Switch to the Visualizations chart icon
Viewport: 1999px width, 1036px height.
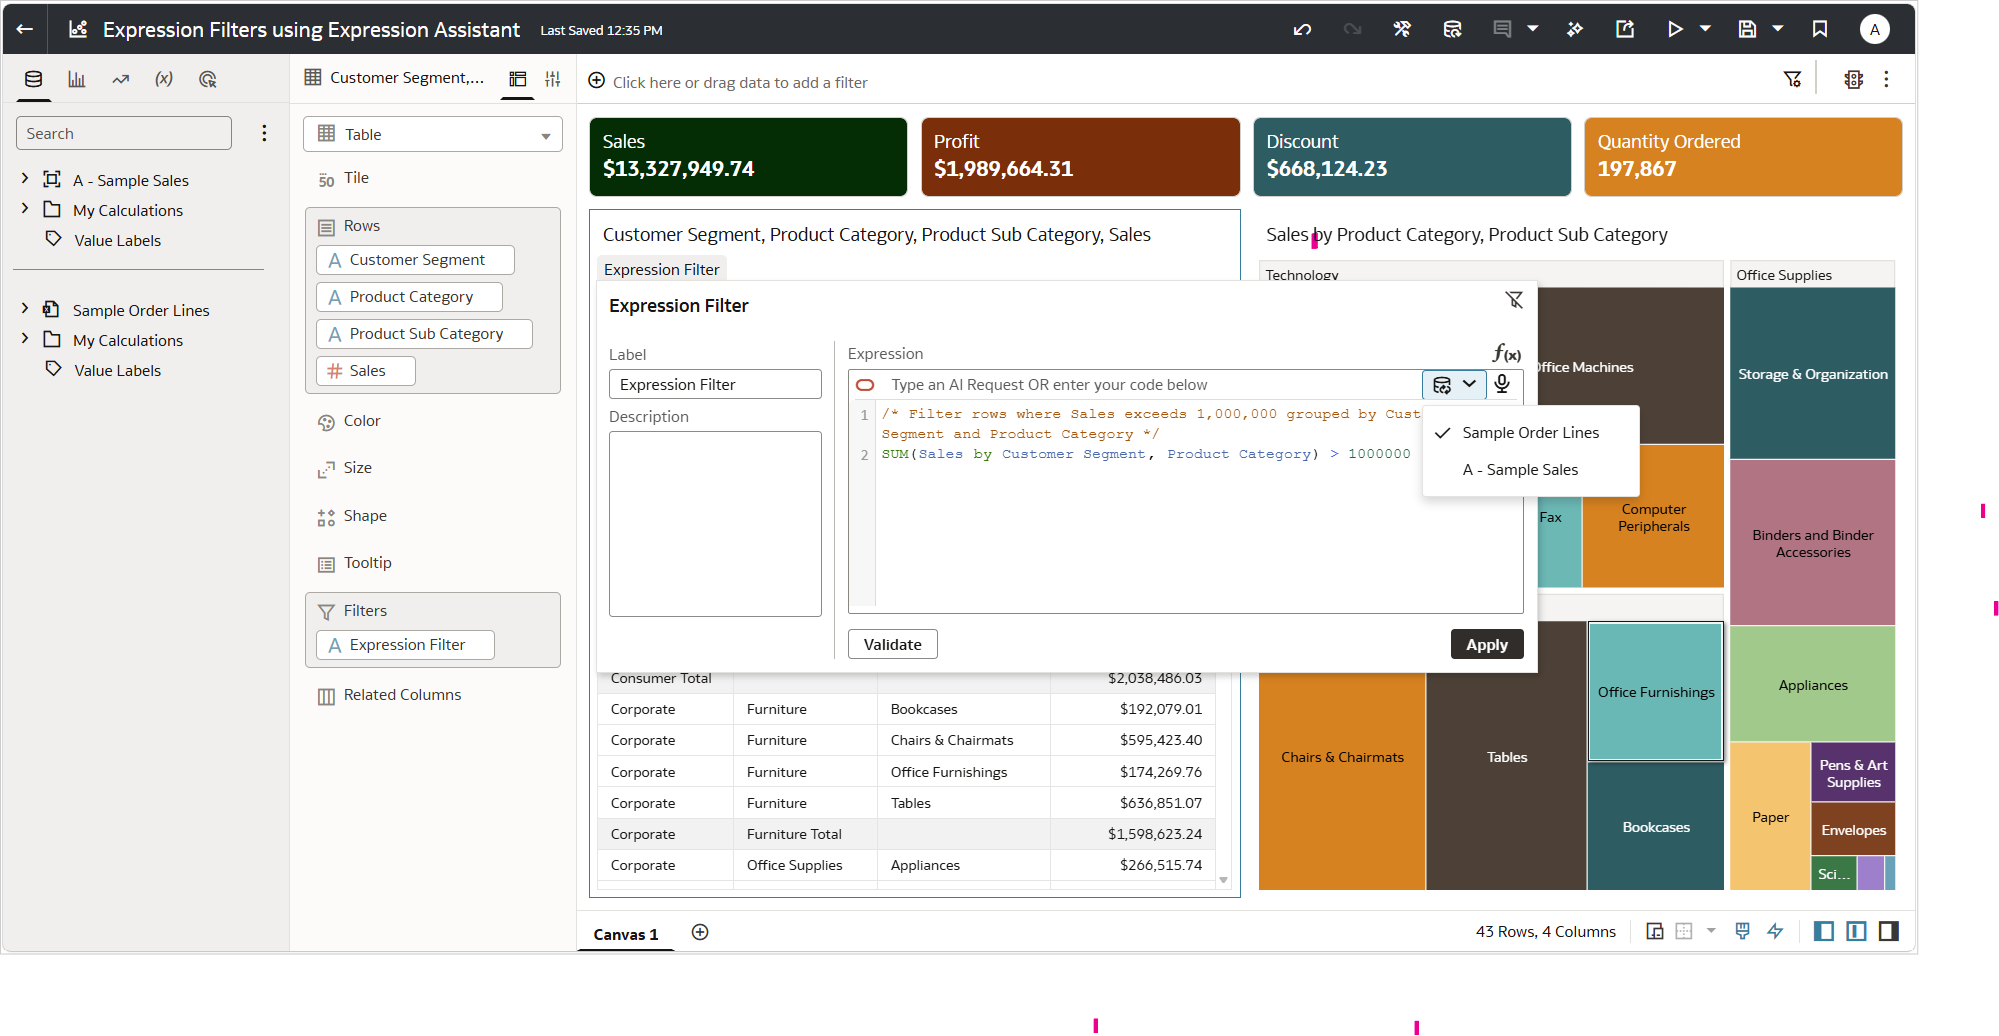point(77,79)
